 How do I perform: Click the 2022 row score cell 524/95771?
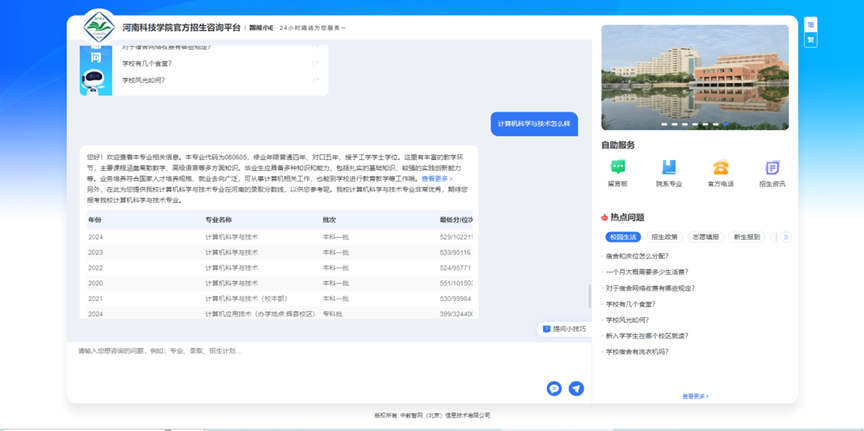tap(455, 268)
